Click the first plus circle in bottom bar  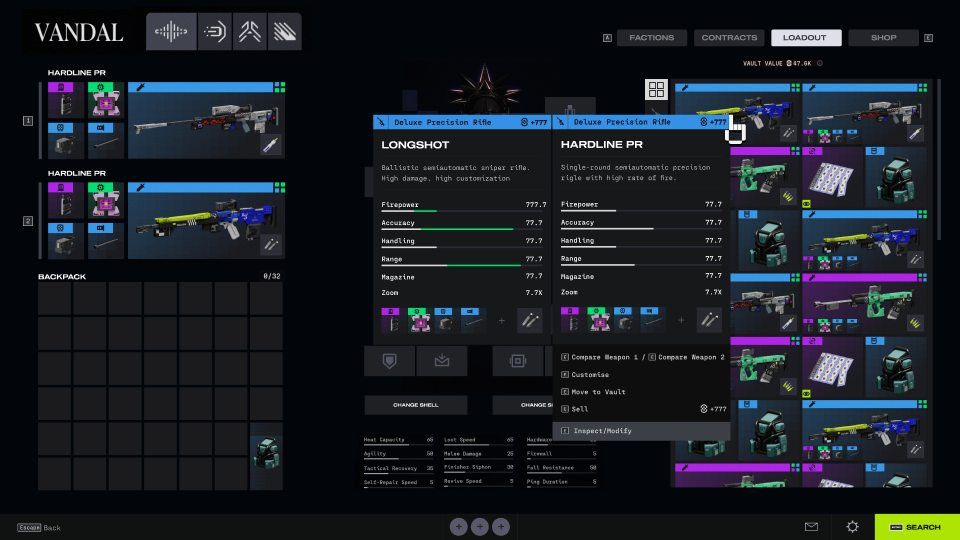(459, 527)
